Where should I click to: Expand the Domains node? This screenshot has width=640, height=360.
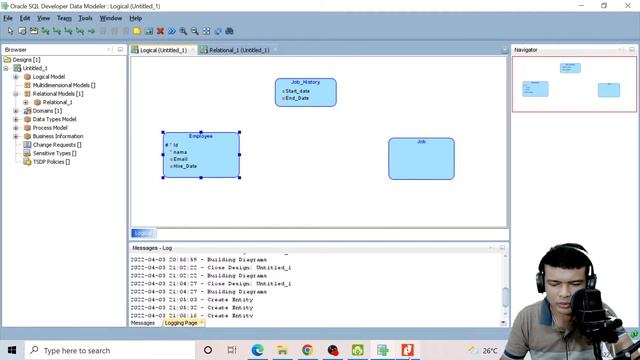(16, 111)
